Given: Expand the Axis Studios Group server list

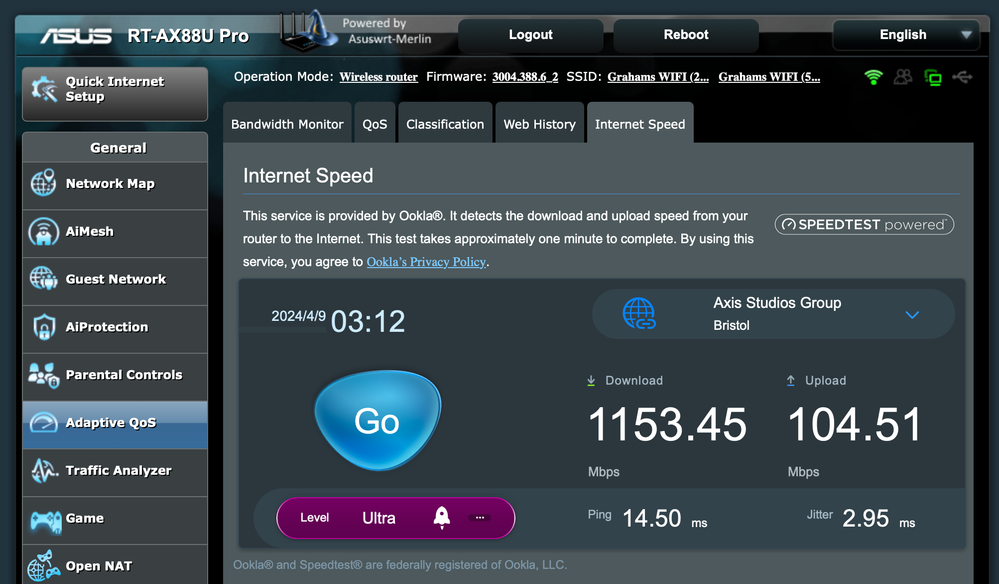Looking at the screenshot, I should 912,315.
